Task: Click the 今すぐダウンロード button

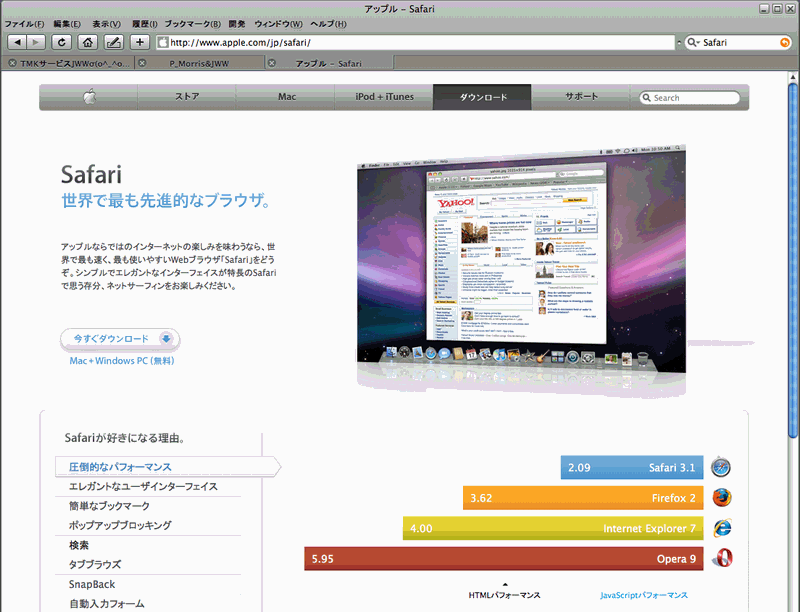Action: point(120,339)
